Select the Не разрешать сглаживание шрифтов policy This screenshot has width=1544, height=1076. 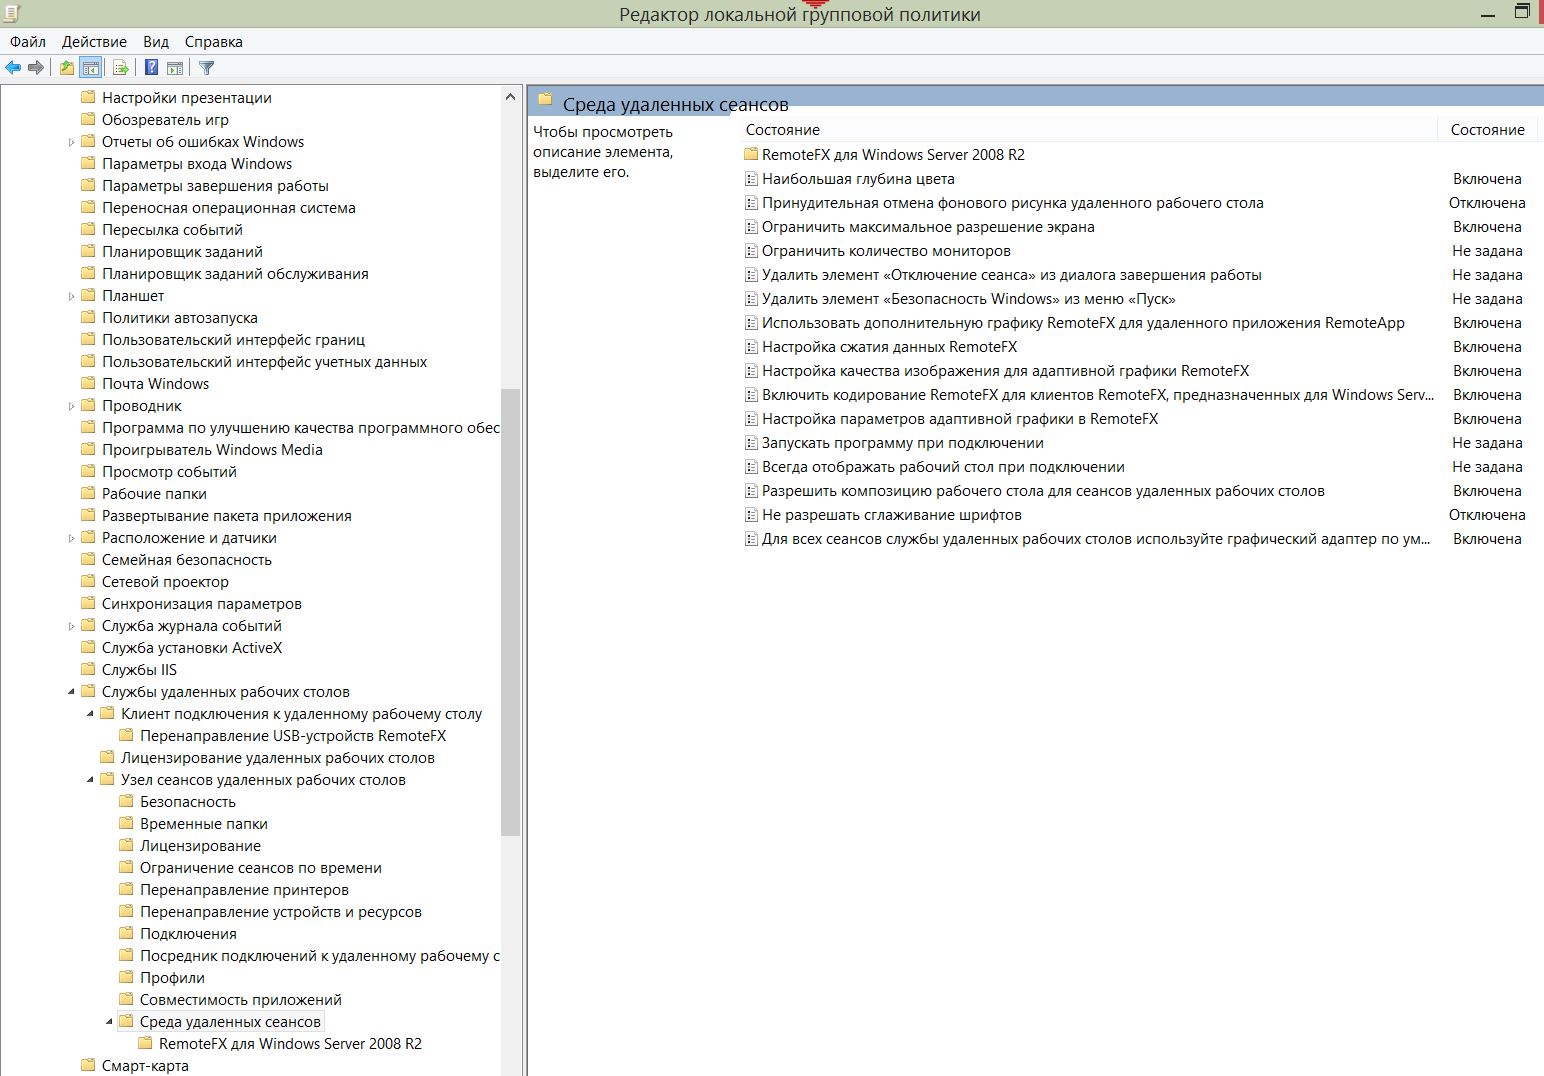891,515
